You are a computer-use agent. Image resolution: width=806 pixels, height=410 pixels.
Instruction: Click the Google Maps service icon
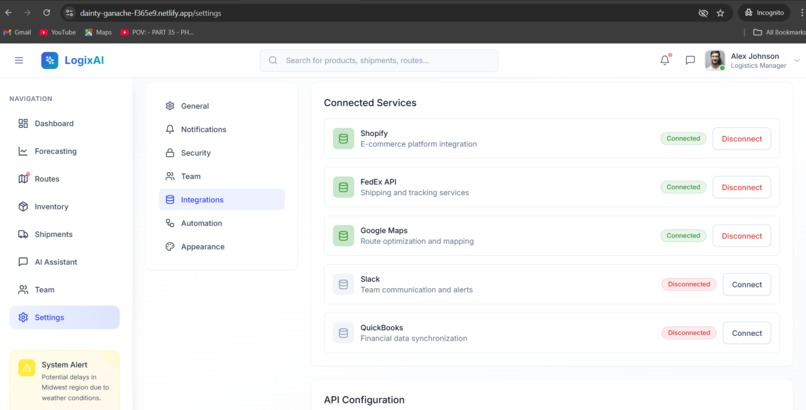343,236
